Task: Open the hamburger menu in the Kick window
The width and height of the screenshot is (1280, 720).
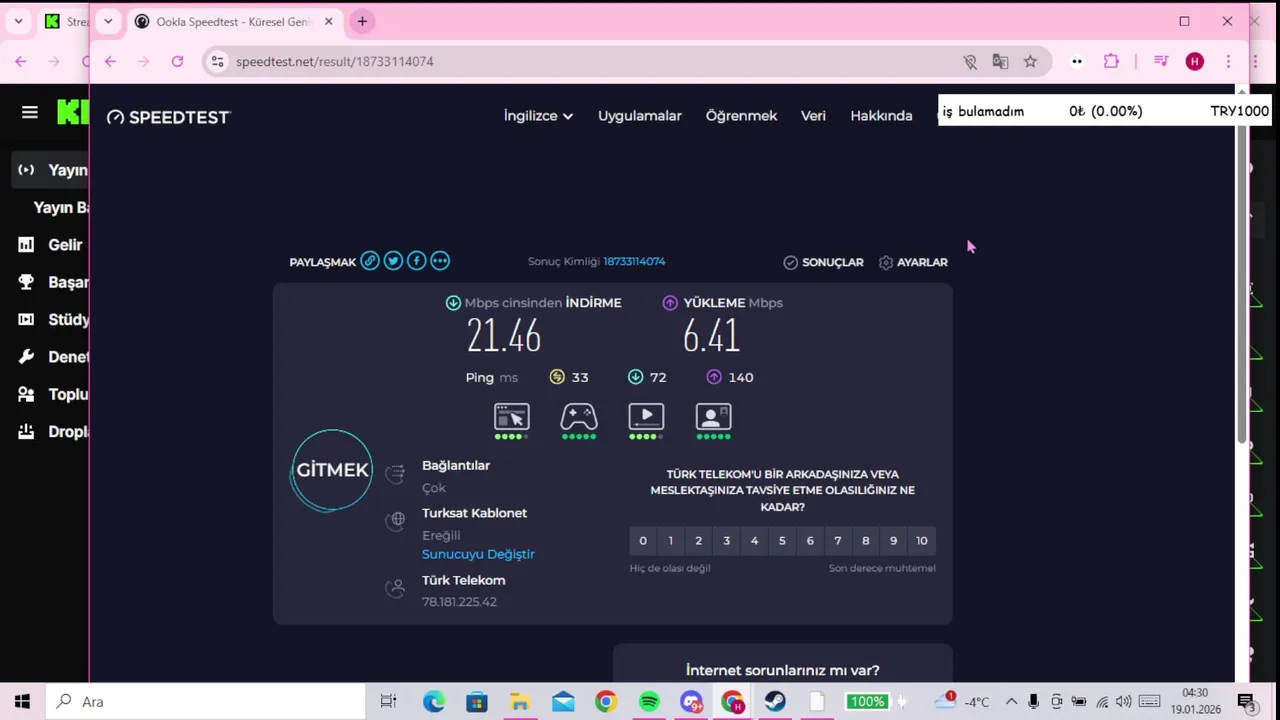Action: pyautogui.click(x=30, y=112)
